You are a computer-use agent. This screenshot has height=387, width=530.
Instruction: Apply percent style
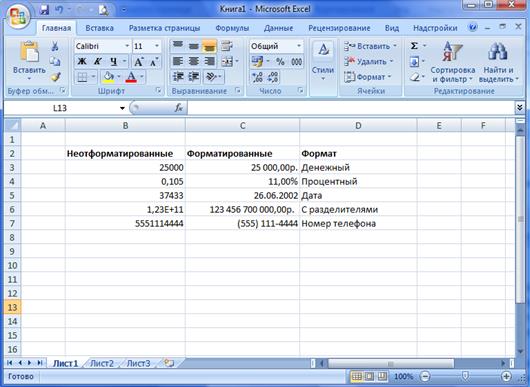point(280,62)
